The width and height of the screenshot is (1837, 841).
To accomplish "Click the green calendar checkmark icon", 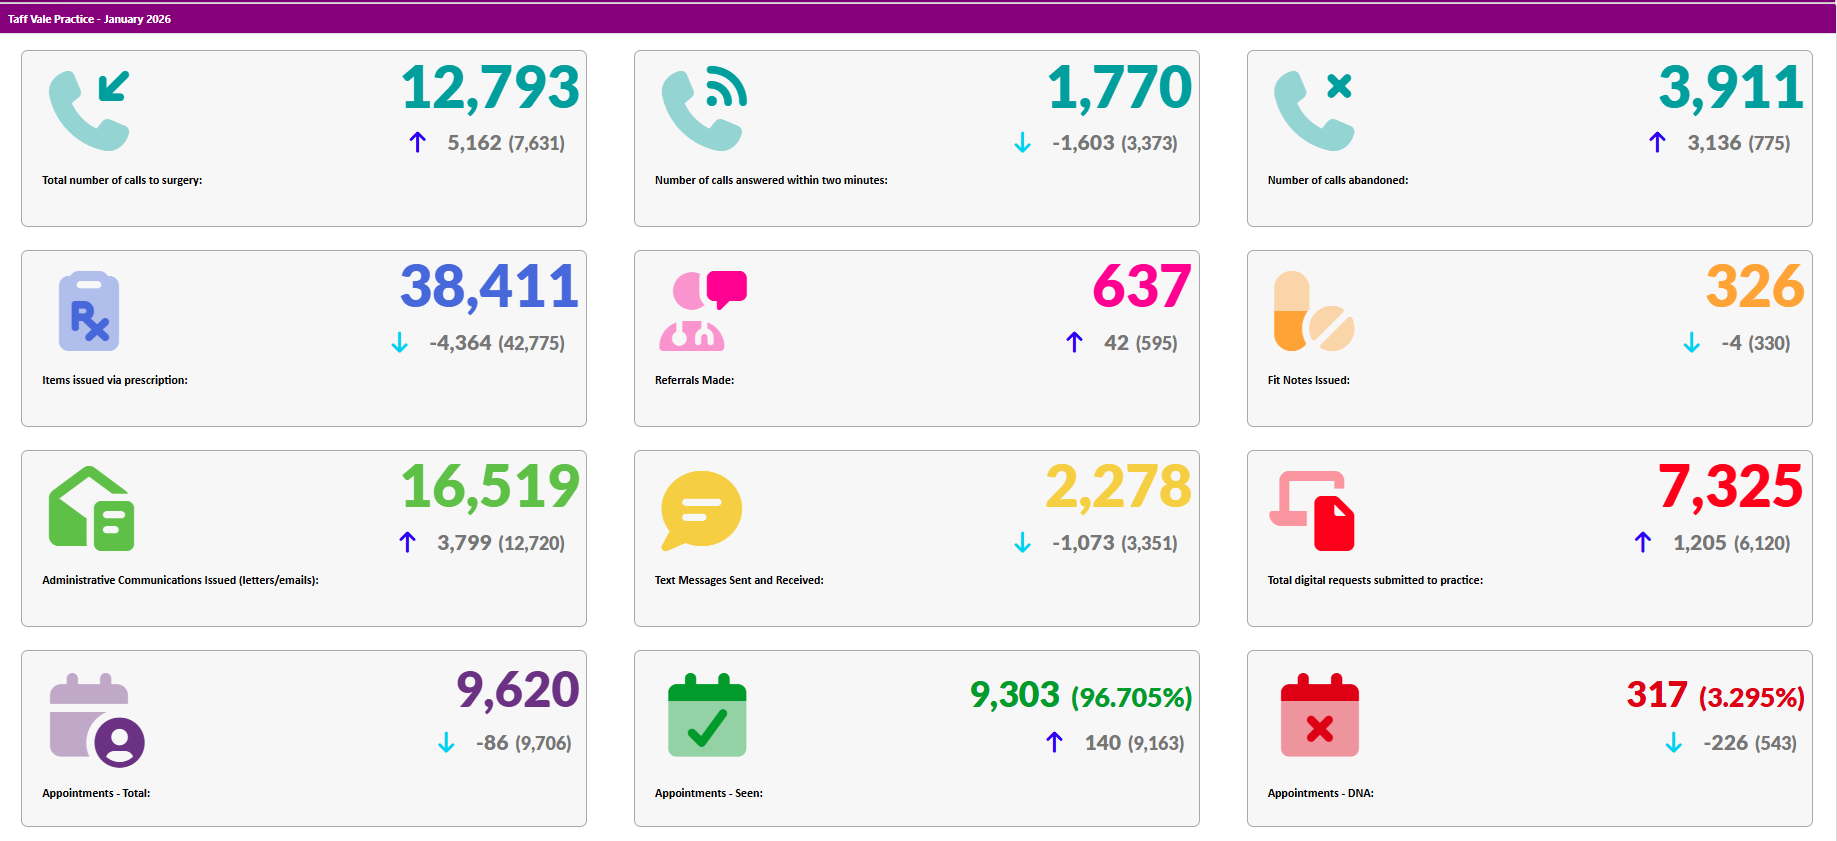I will [707, 716].
